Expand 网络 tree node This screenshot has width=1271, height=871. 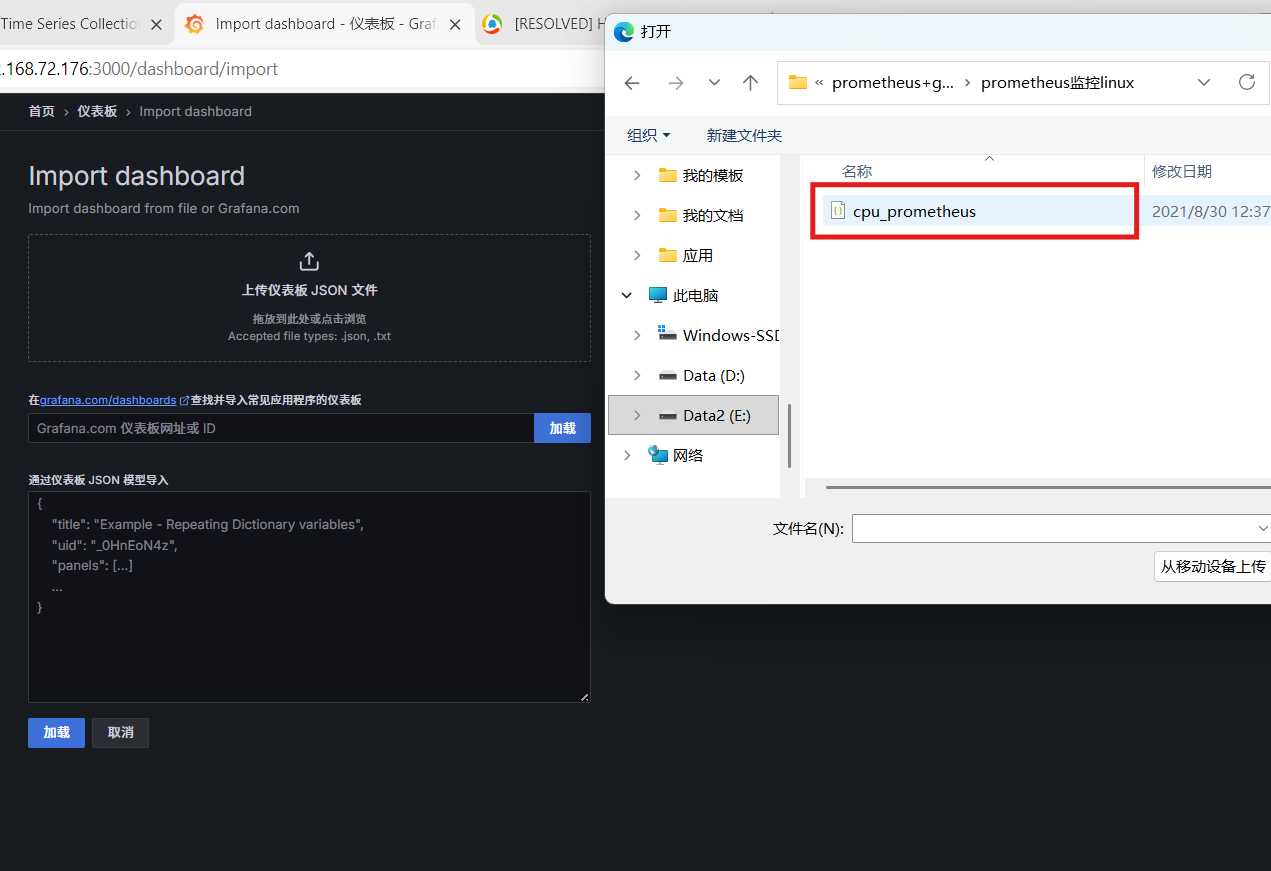tap(627, 455)
